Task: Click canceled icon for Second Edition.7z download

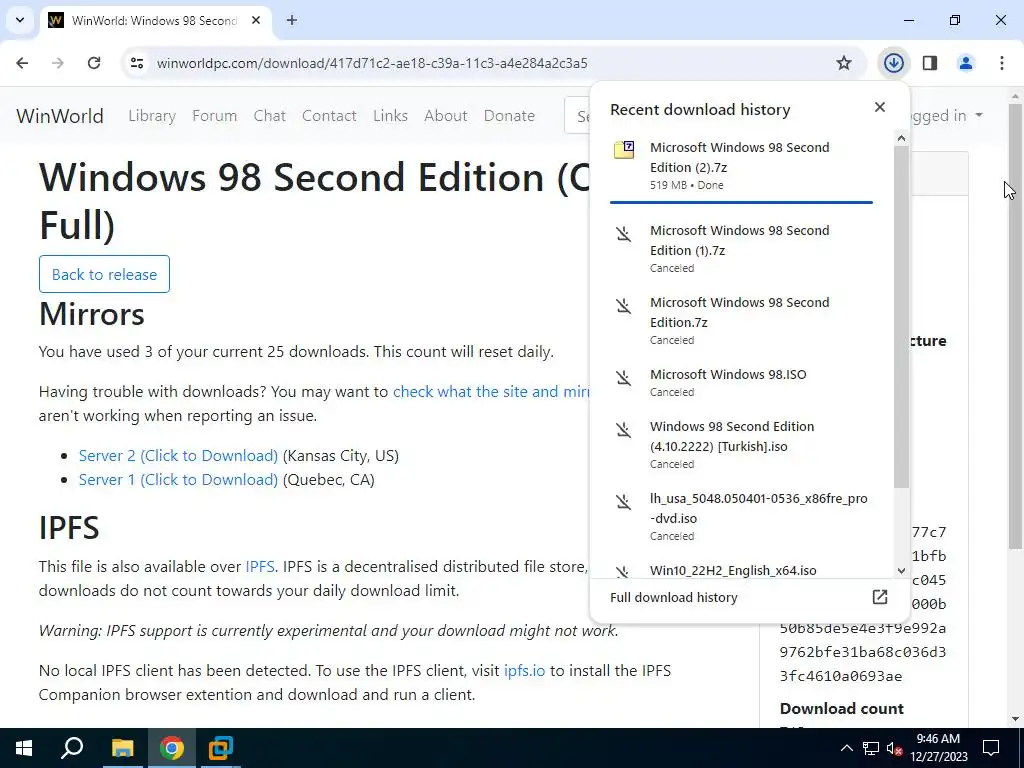Action: click(x=624, y=306)
